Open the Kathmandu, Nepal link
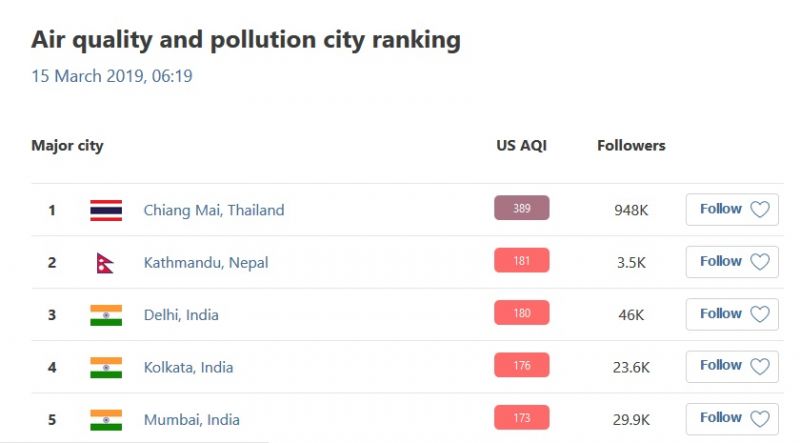The width and height of the screenshot is (800, 443). tap(206, 263)
